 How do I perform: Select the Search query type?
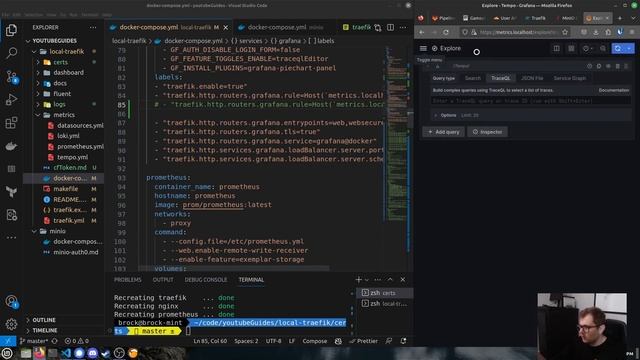coord(473,78)
